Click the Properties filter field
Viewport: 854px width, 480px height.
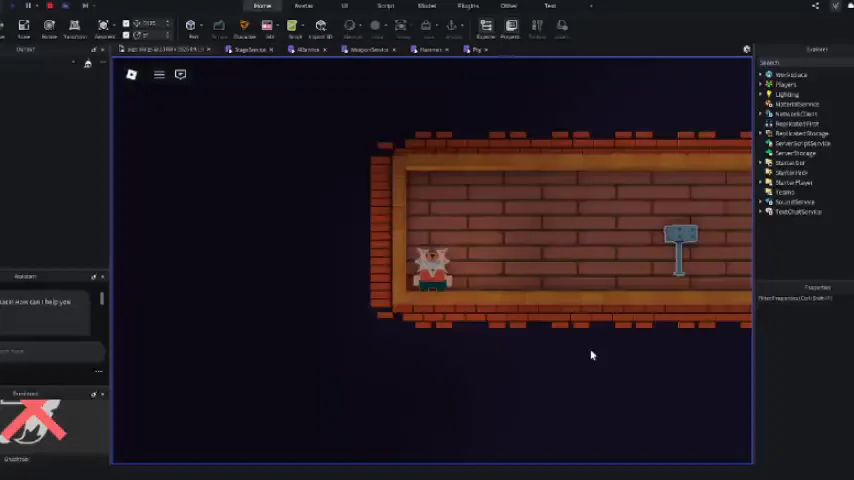pyautogui.click(x=805, y=298)
